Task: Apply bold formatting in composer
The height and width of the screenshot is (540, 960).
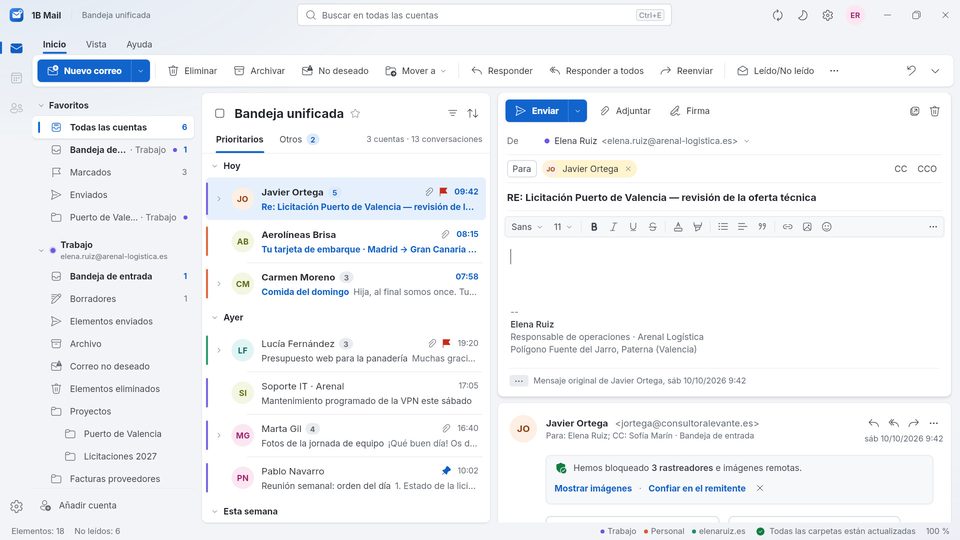Action: click(x=594, y=227)
